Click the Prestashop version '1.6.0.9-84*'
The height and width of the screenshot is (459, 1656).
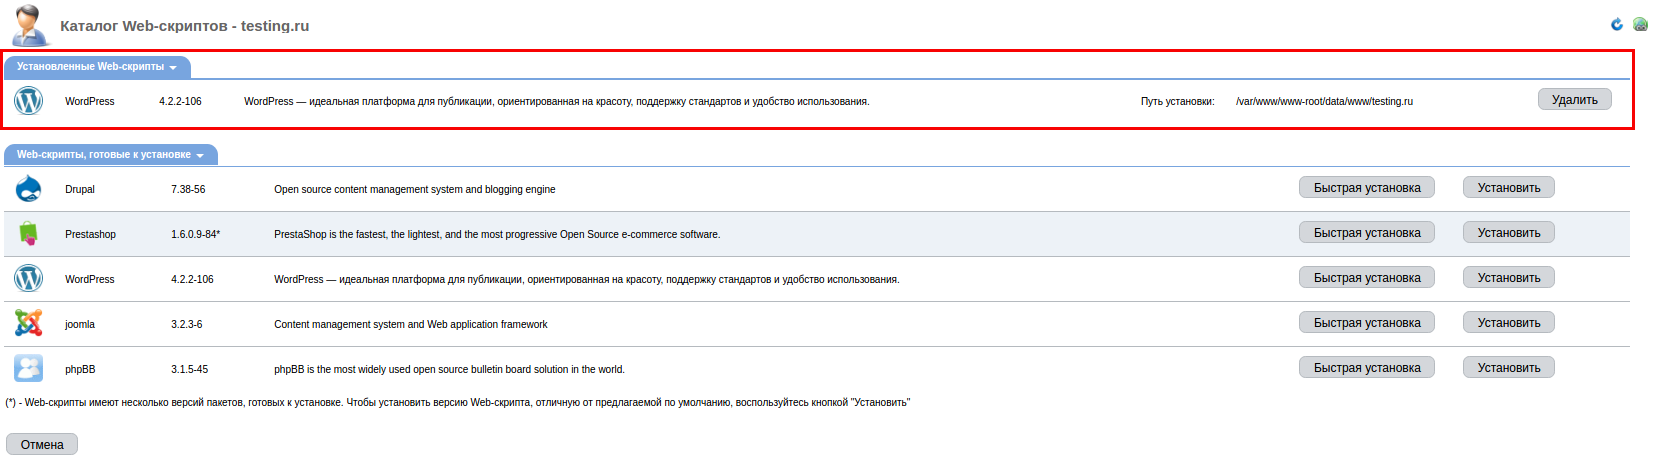[196, 234]
